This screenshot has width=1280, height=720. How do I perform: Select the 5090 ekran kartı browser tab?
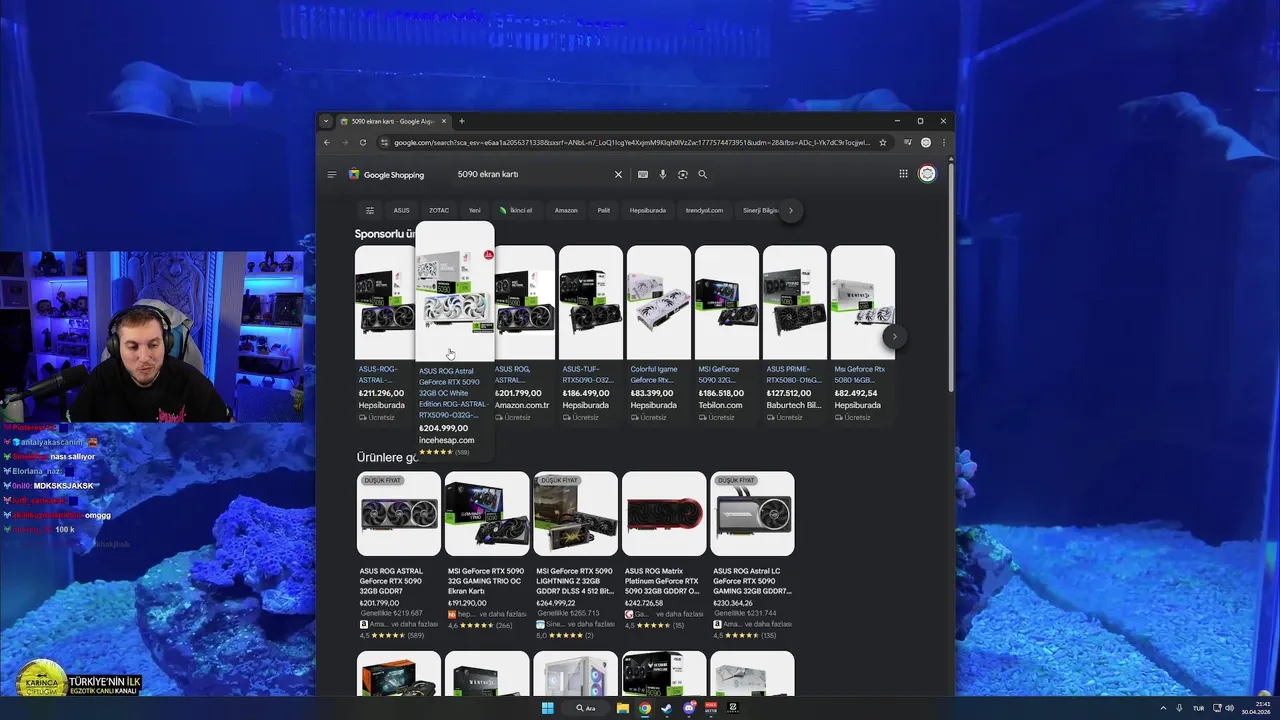pos(392,121)
